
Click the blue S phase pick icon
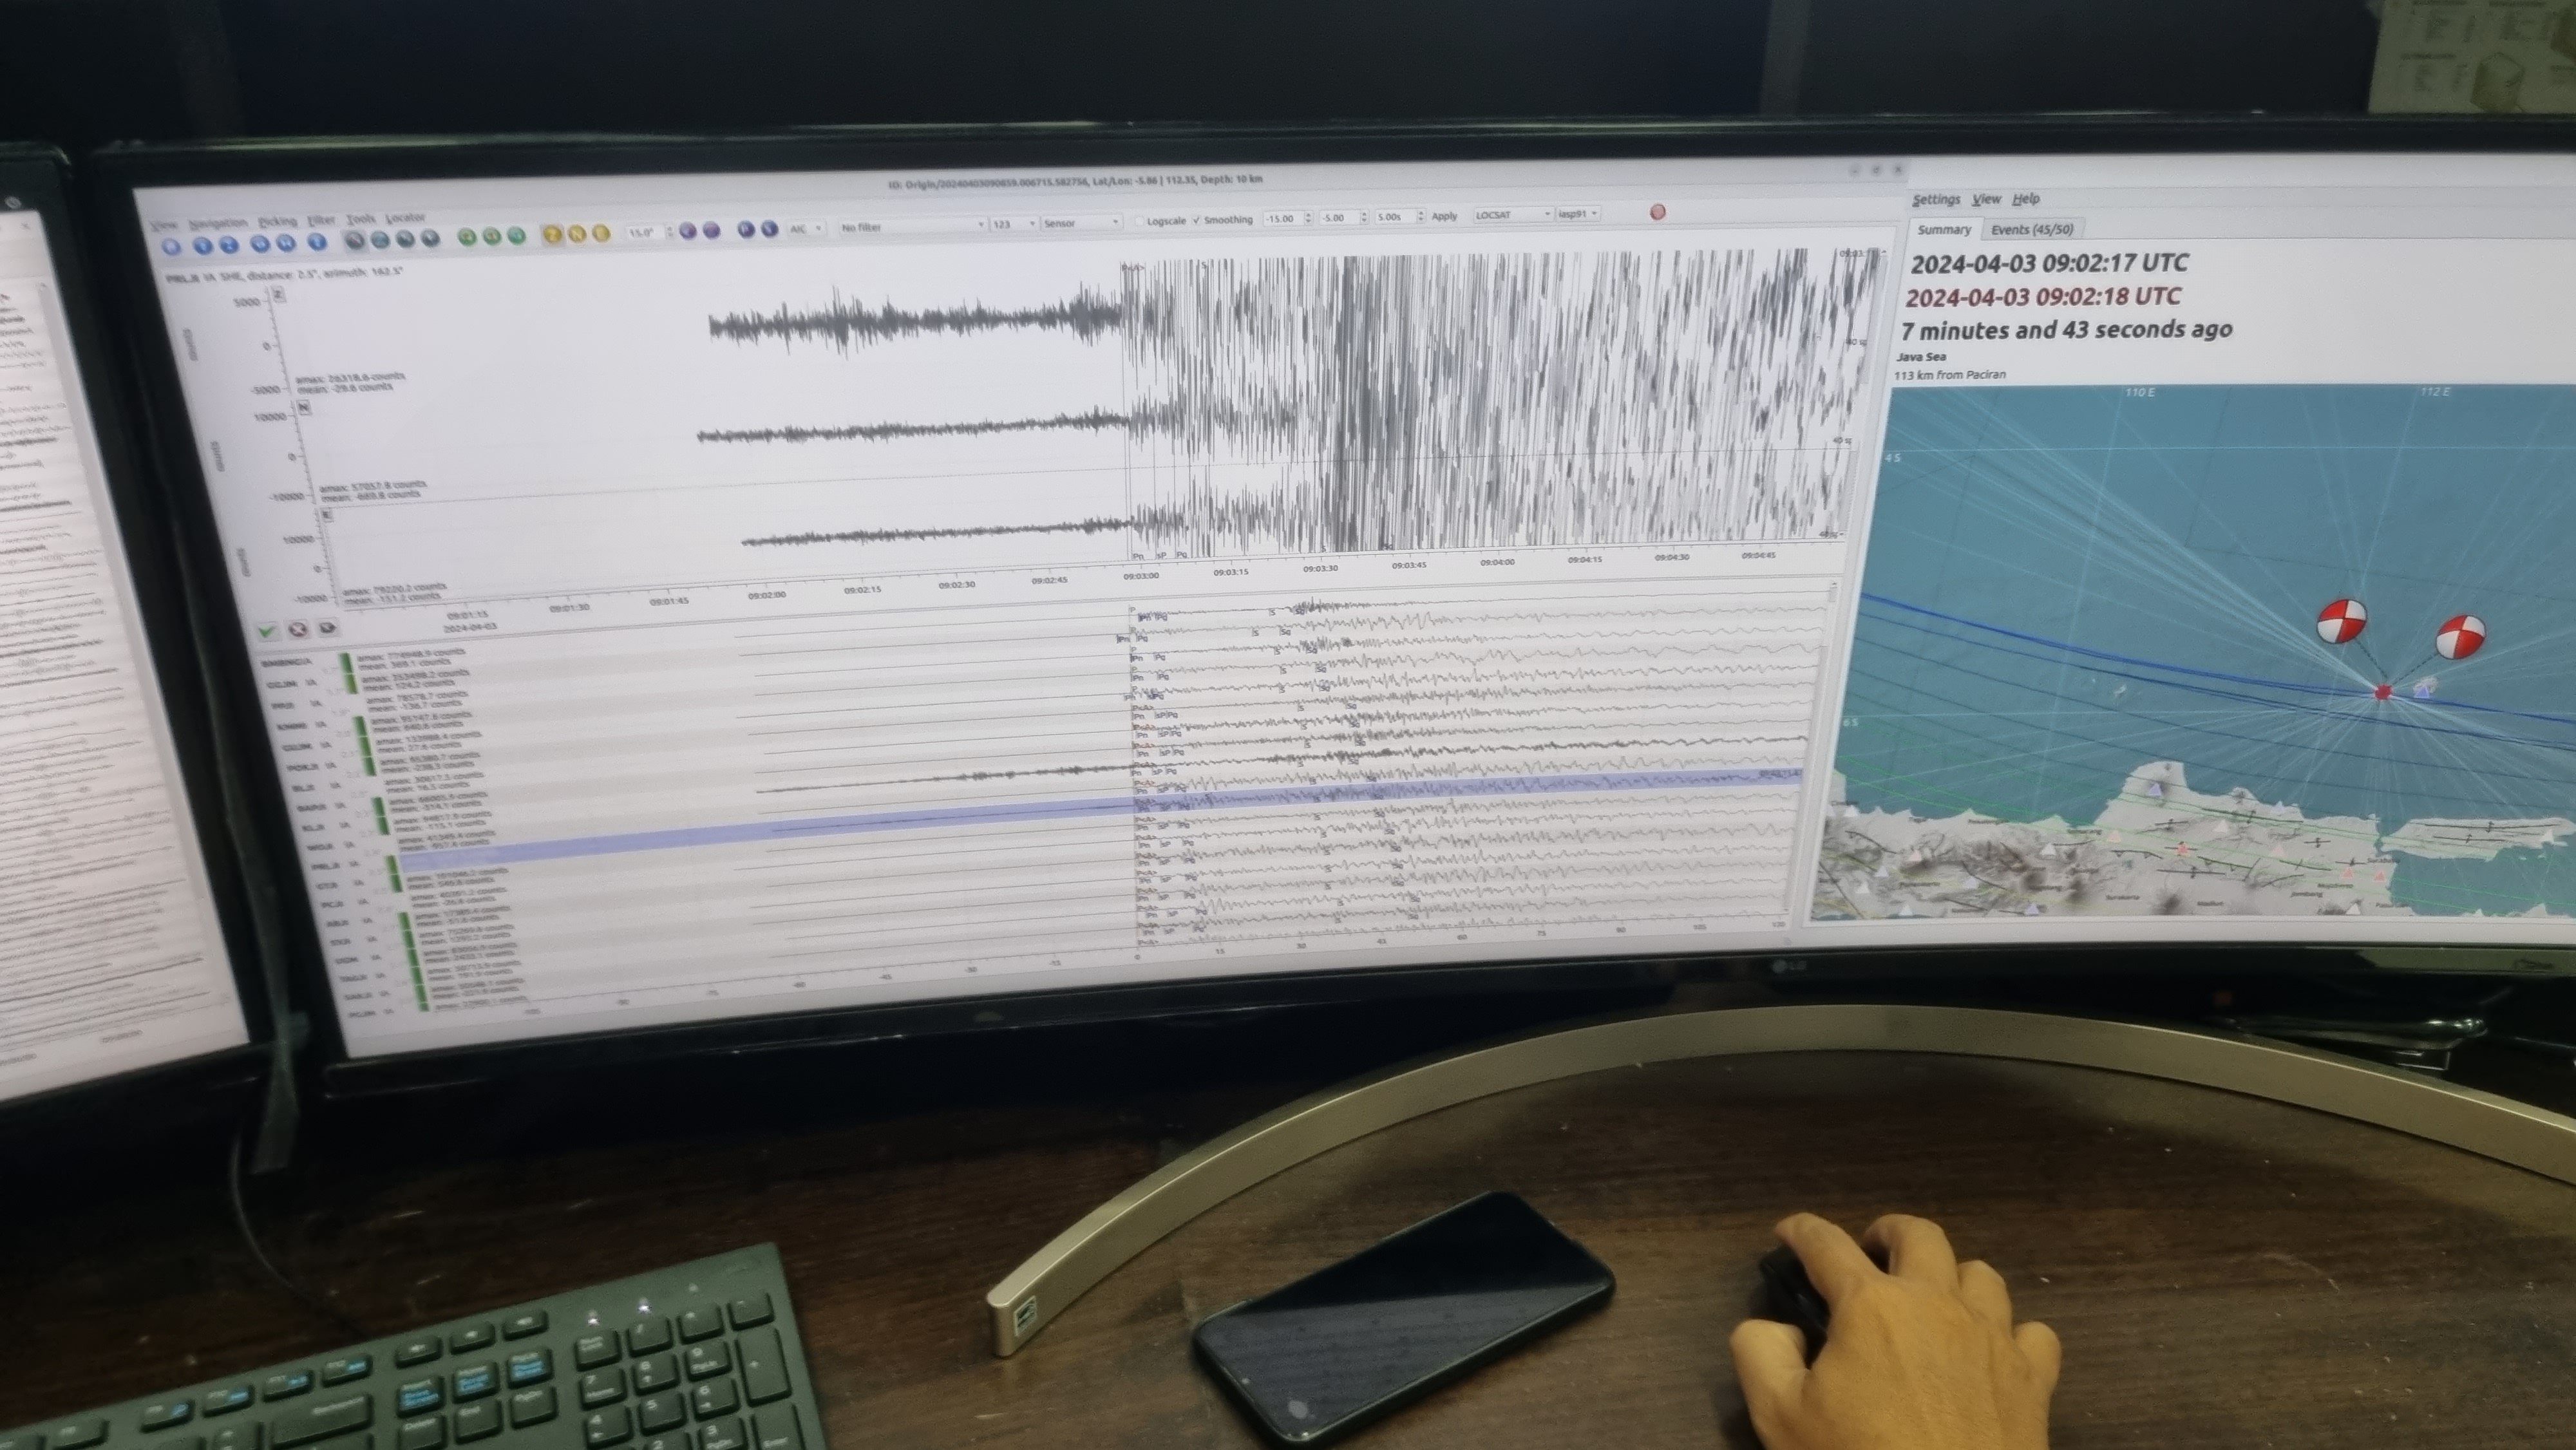tap(769, 230)
